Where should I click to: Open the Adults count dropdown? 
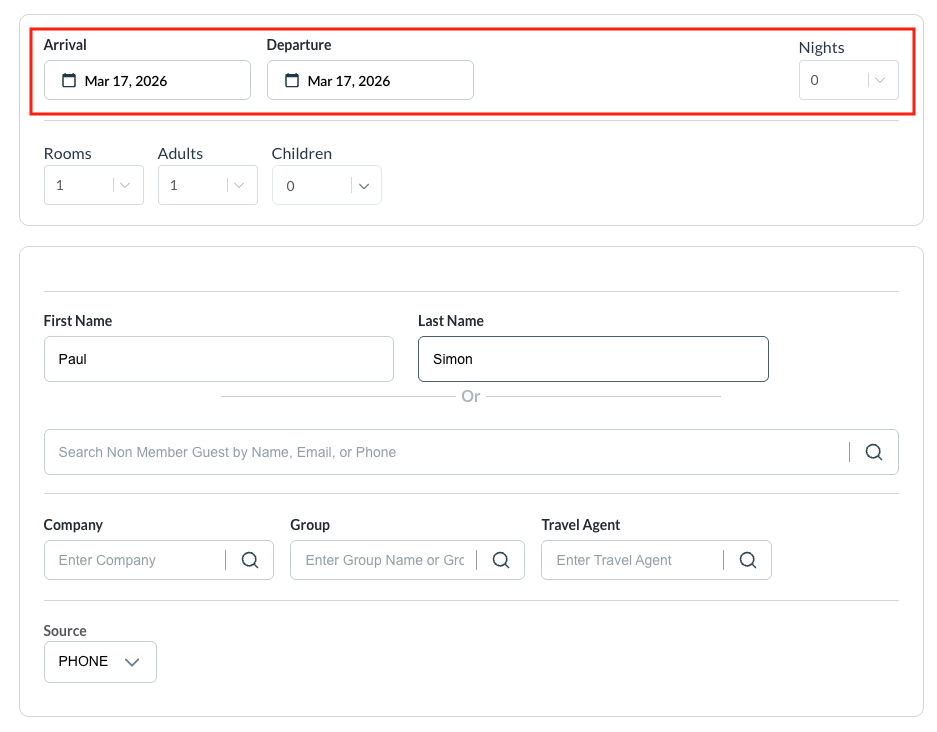point(207,185)
